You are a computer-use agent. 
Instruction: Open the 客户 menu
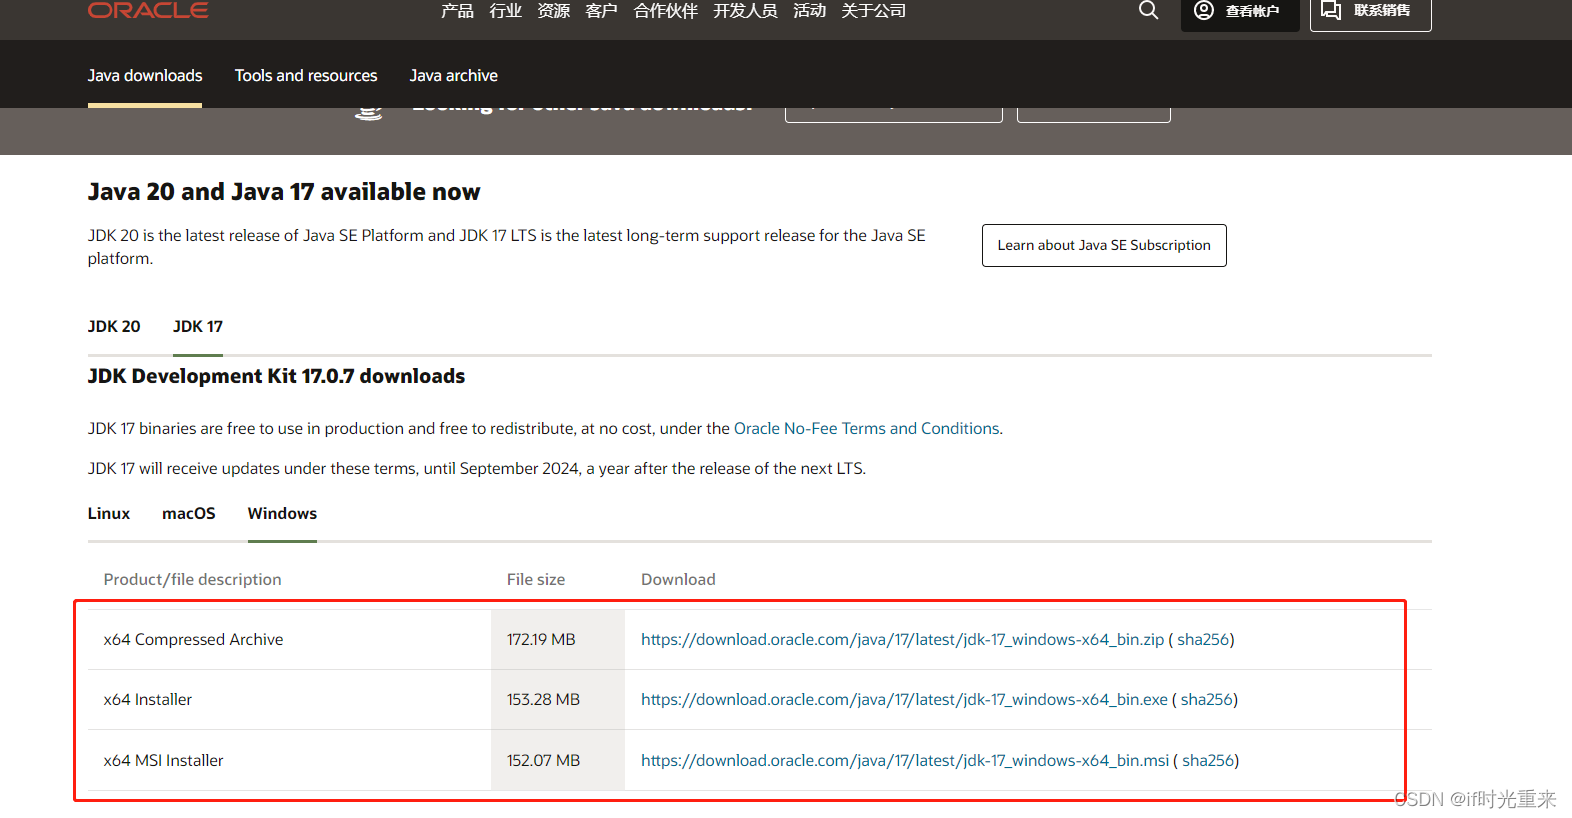[x=601, y=11]
